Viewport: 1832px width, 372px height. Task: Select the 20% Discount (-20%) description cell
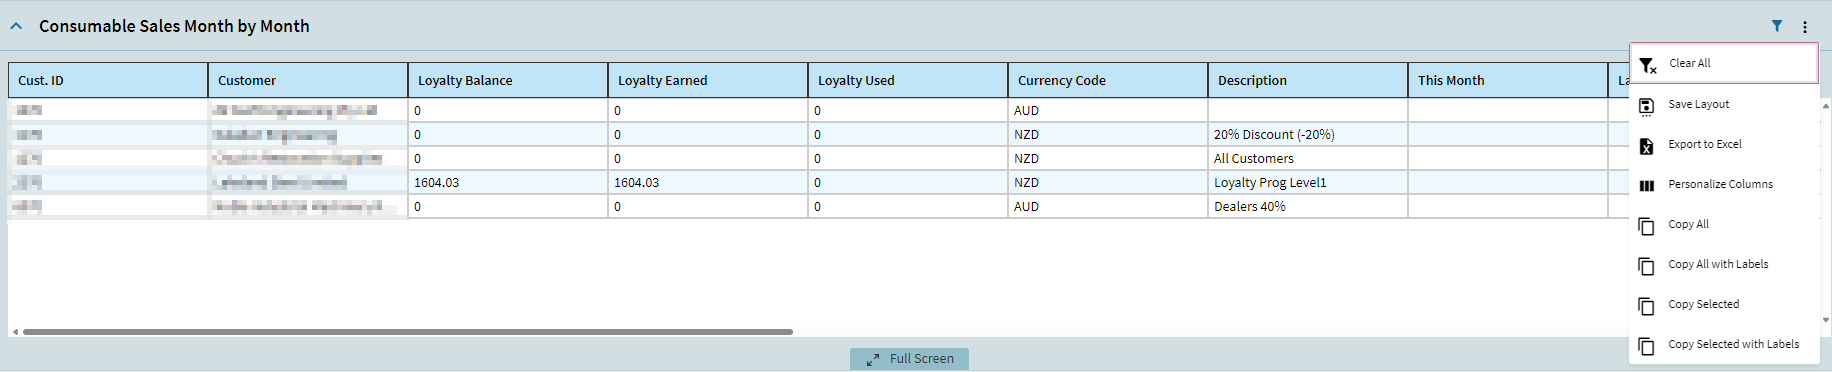(x=1308, y=134)
